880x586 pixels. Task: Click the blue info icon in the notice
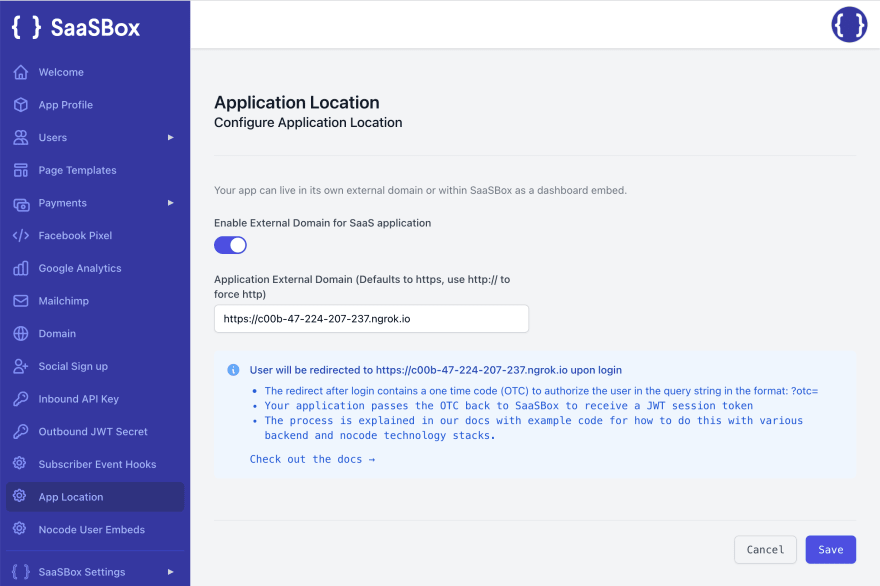point(233,370)
